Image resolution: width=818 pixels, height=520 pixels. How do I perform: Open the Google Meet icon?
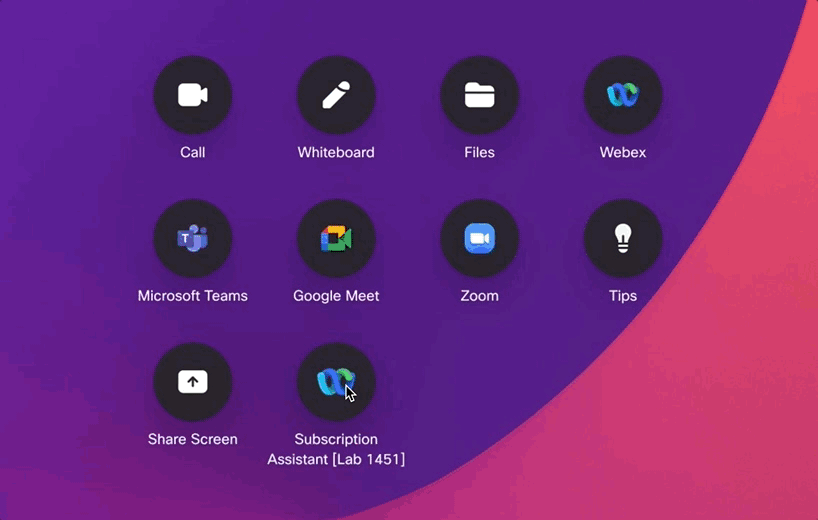336,238
